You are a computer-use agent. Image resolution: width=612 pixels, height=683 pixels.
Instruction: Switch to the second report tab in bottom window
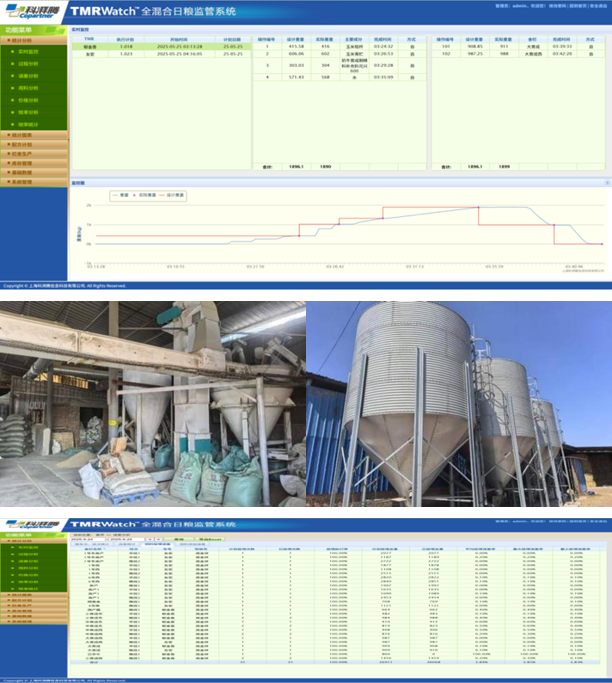pyautogui.click(x=127, y=544)
